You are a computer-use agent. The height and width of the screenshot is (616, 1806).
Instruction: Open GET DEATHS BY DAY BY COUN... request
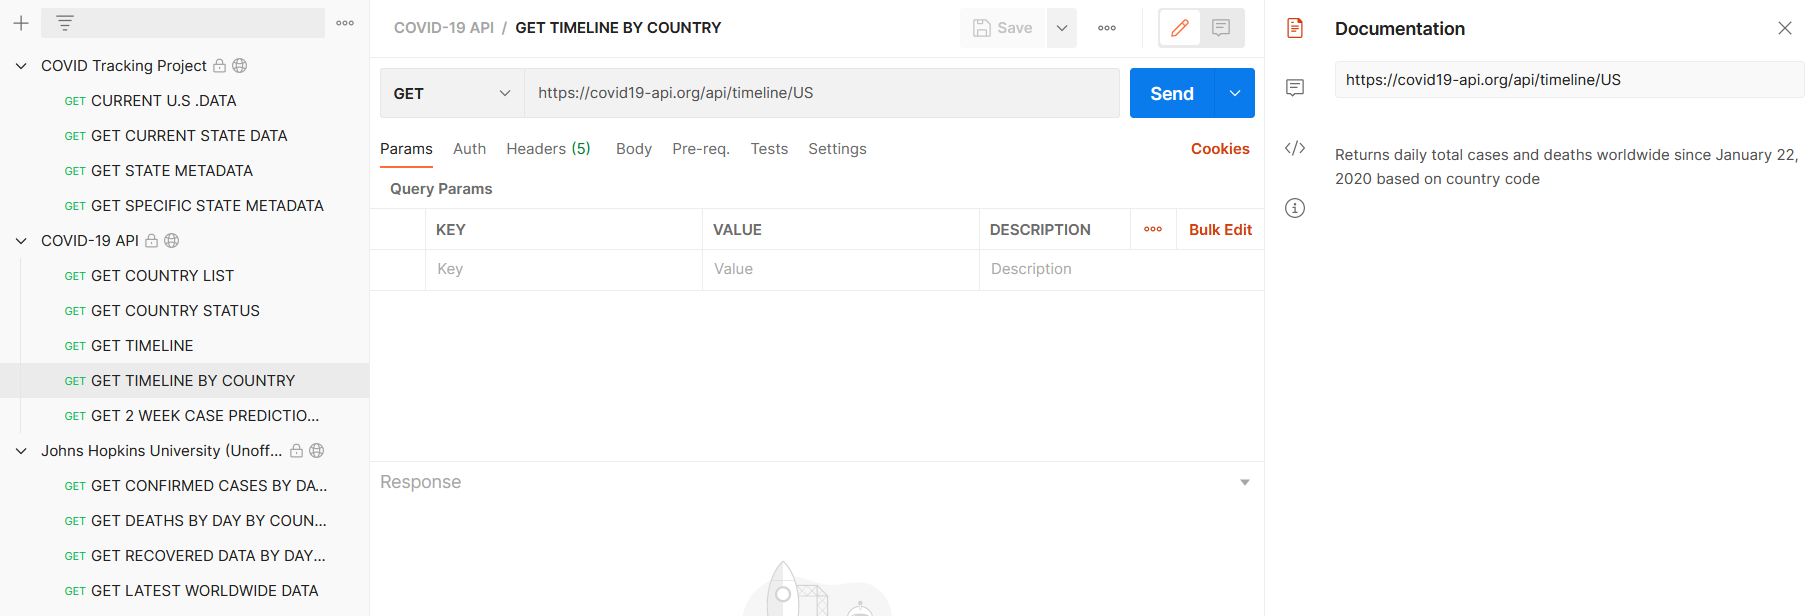point(209,521)
